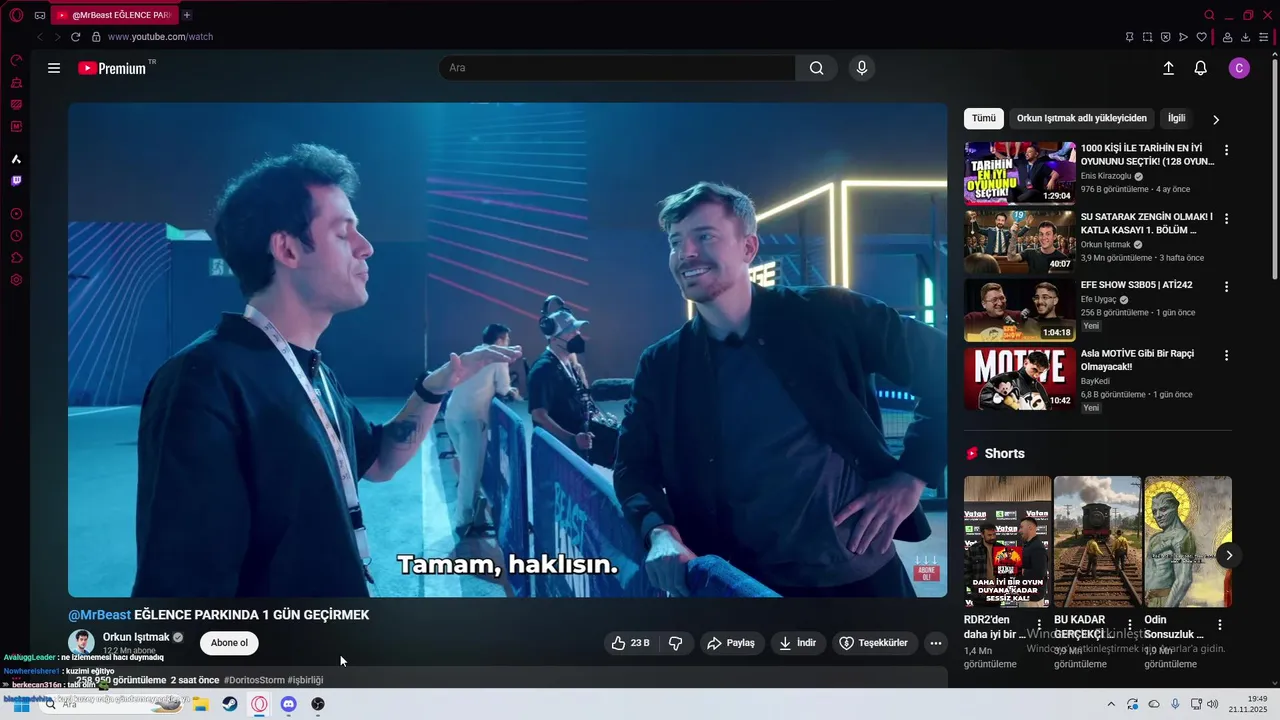Image resolution: width=1280 pixels, height=720 pixels.
Task: Click the YouTube search magnifier button
Action: [x=816, y=68]
